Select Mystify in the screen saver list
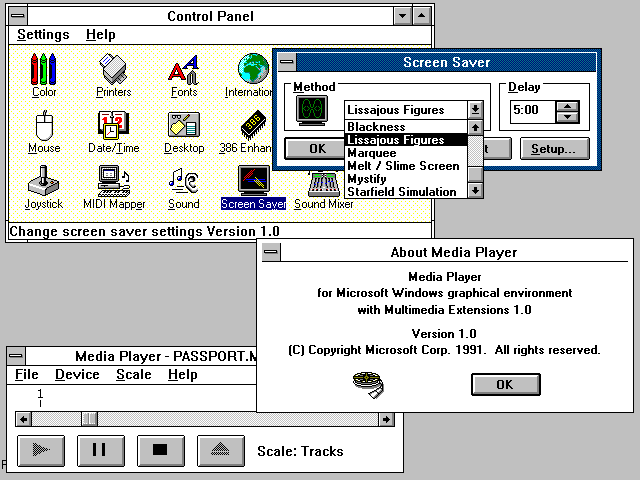The width and height of the screenshot is (640, 480). [x=366, y=179]
